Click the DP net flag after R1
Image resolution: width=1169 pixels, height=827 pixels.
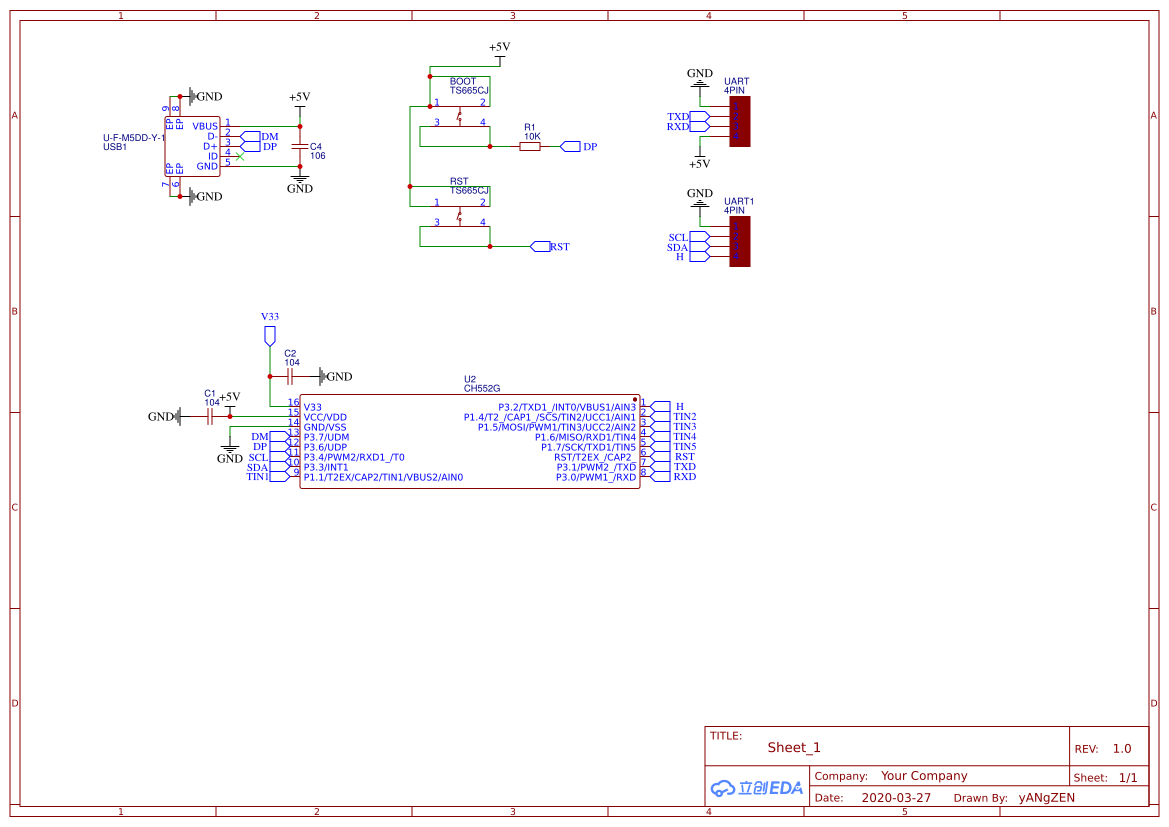[x=570, y=147]
